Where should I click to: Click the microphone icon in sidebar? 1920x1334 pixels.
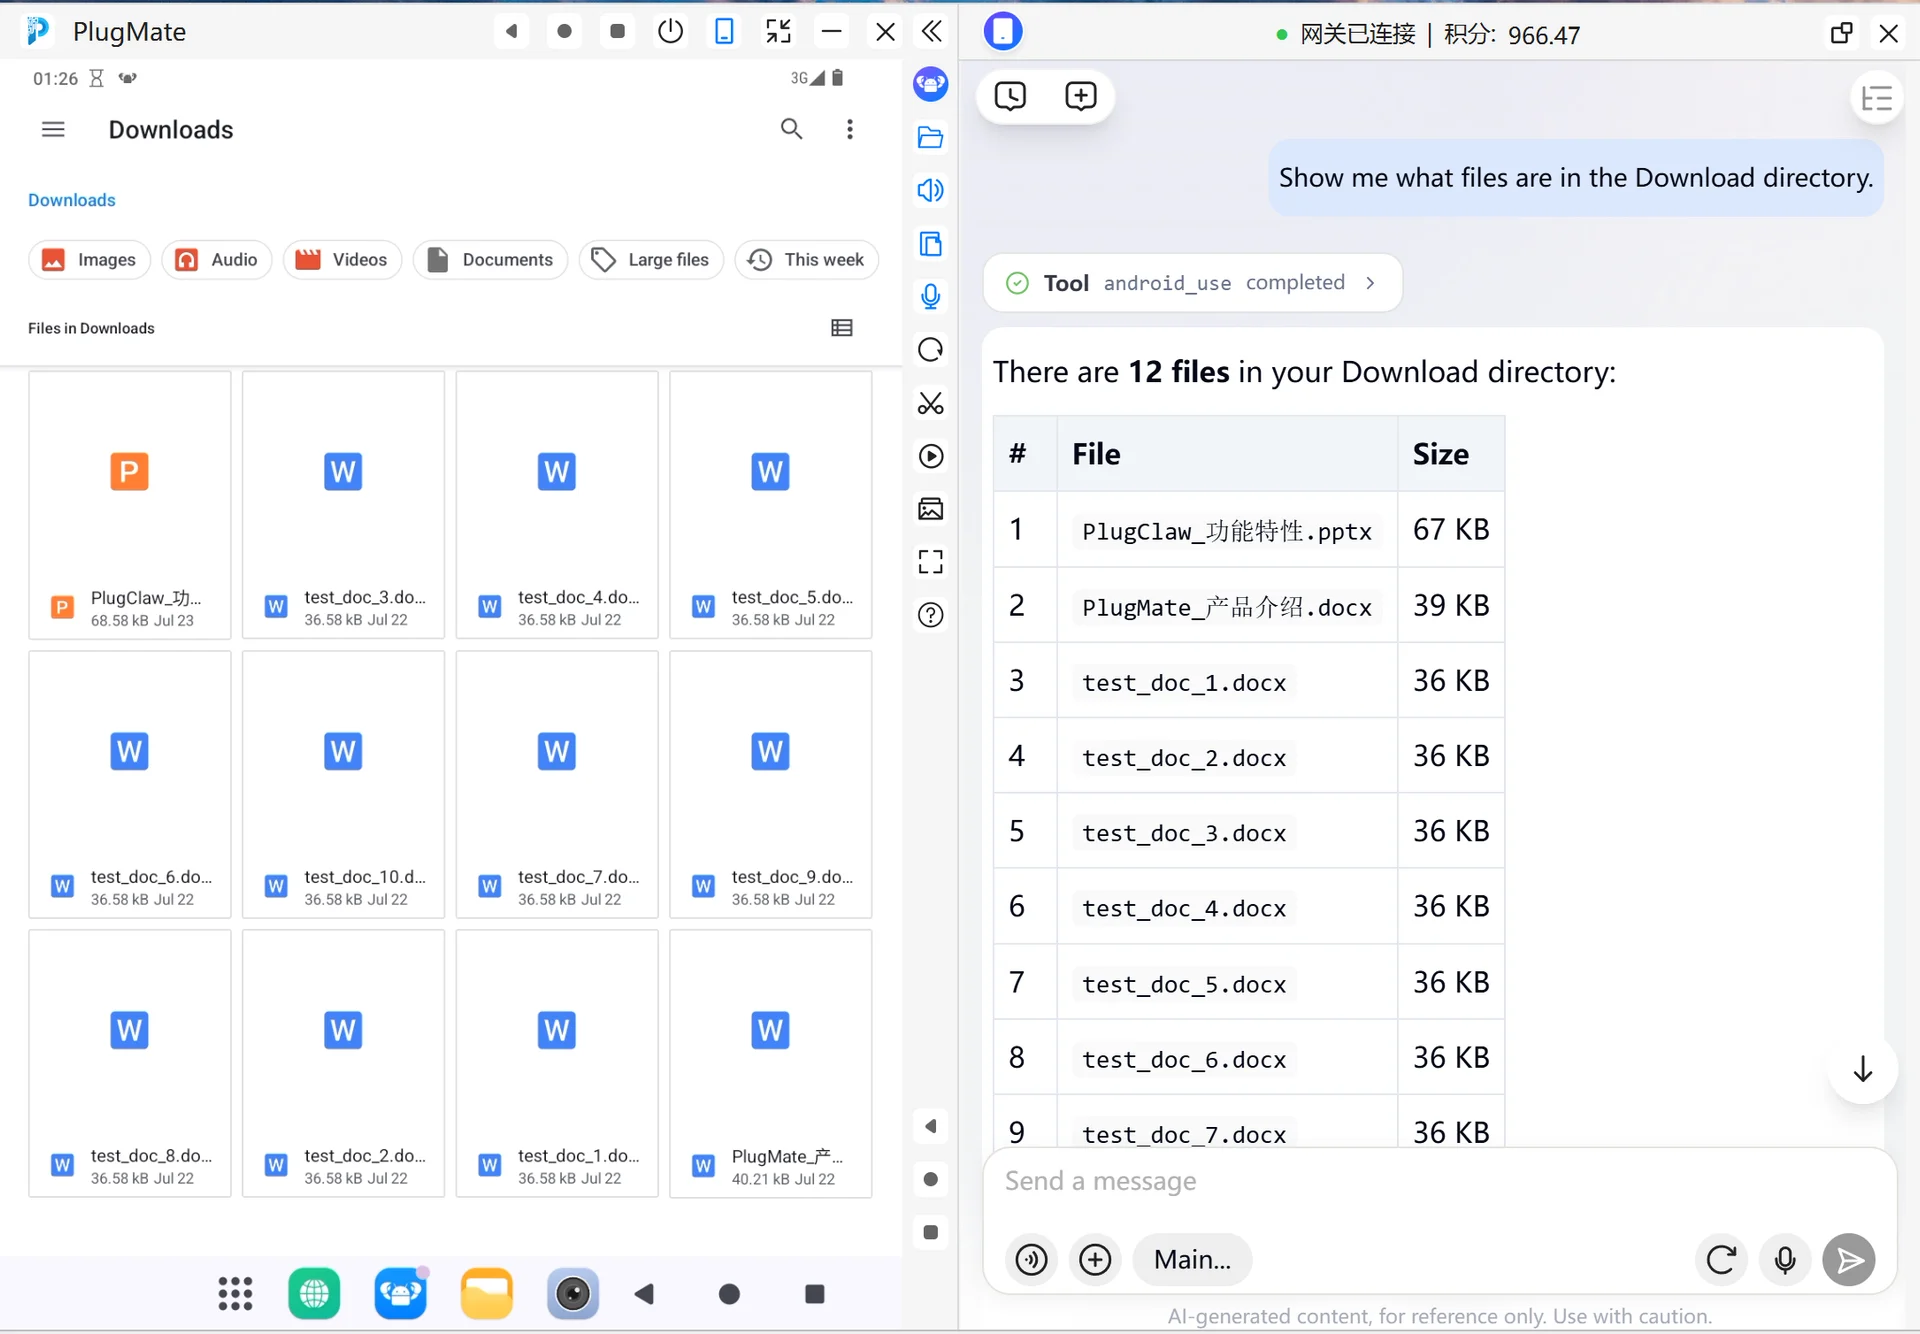coord(931,296)
